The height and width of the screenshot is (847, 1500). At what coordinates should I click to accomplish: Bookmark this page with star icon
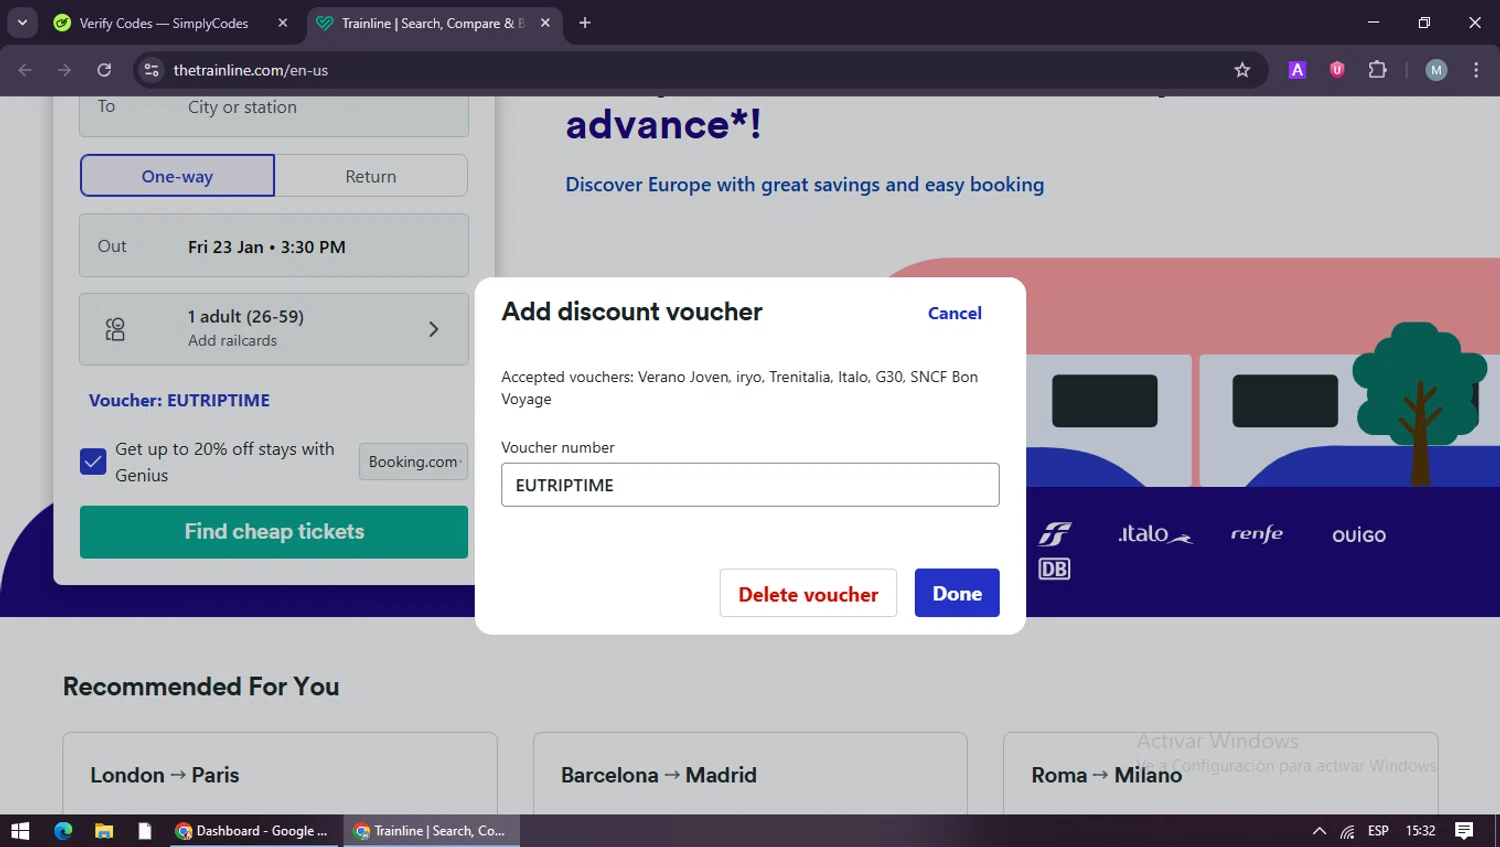(x=1242, y=70)
